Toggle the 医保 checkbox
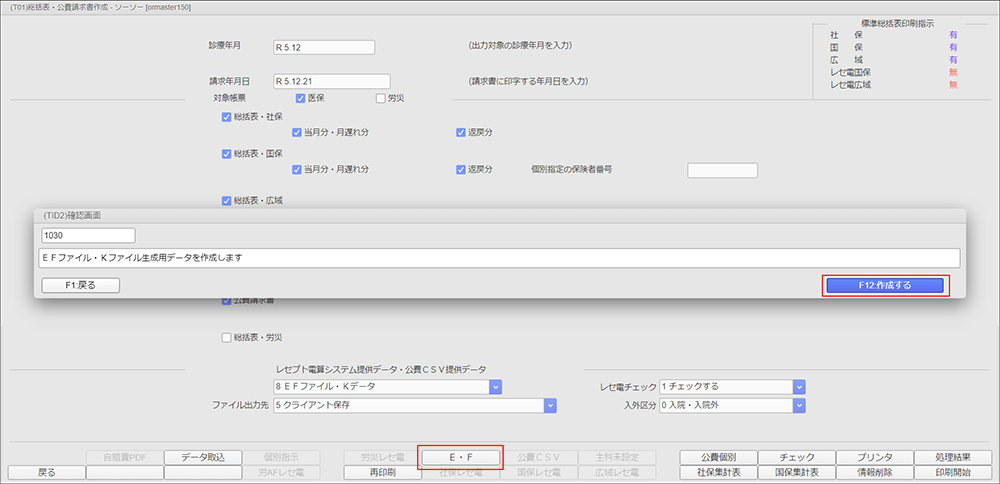 pyautogui.click(x=301, y=98)
